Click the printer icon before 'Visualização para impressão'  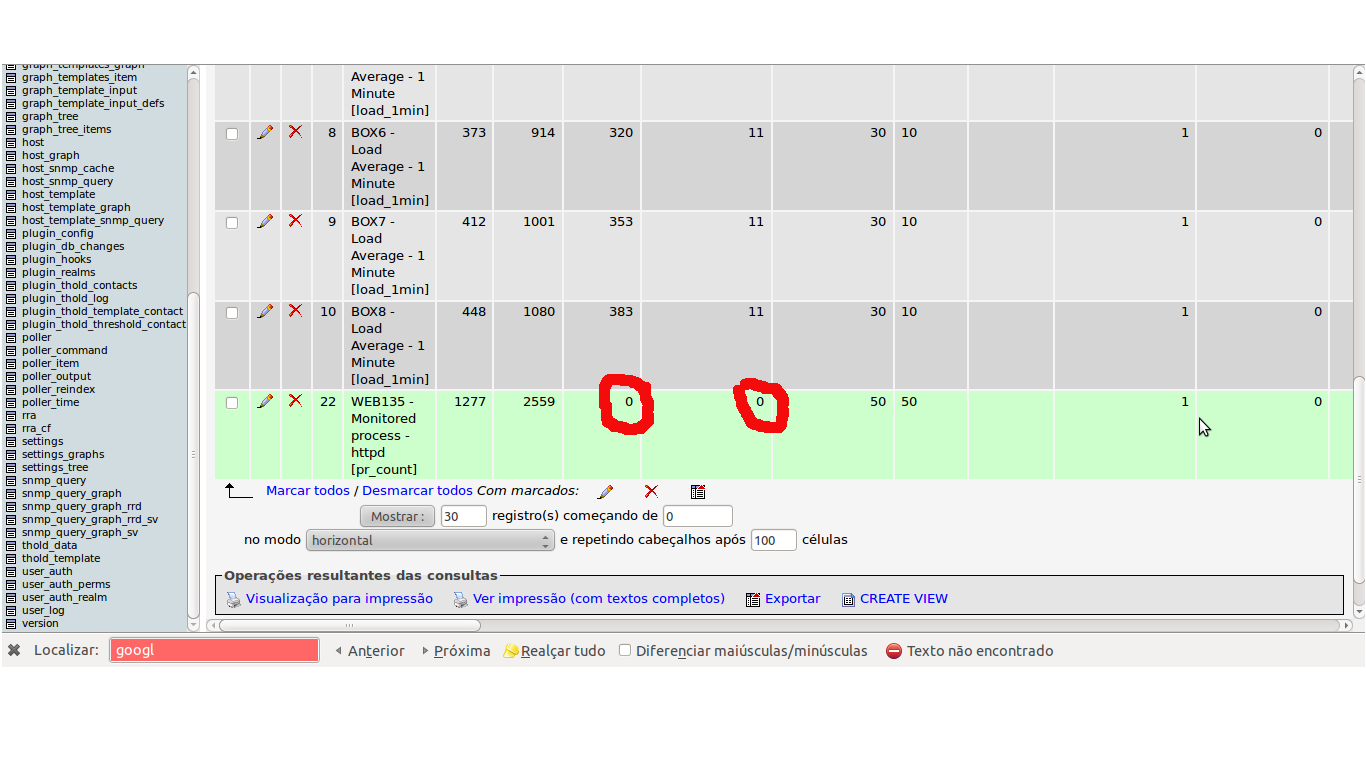click(233, 600)
